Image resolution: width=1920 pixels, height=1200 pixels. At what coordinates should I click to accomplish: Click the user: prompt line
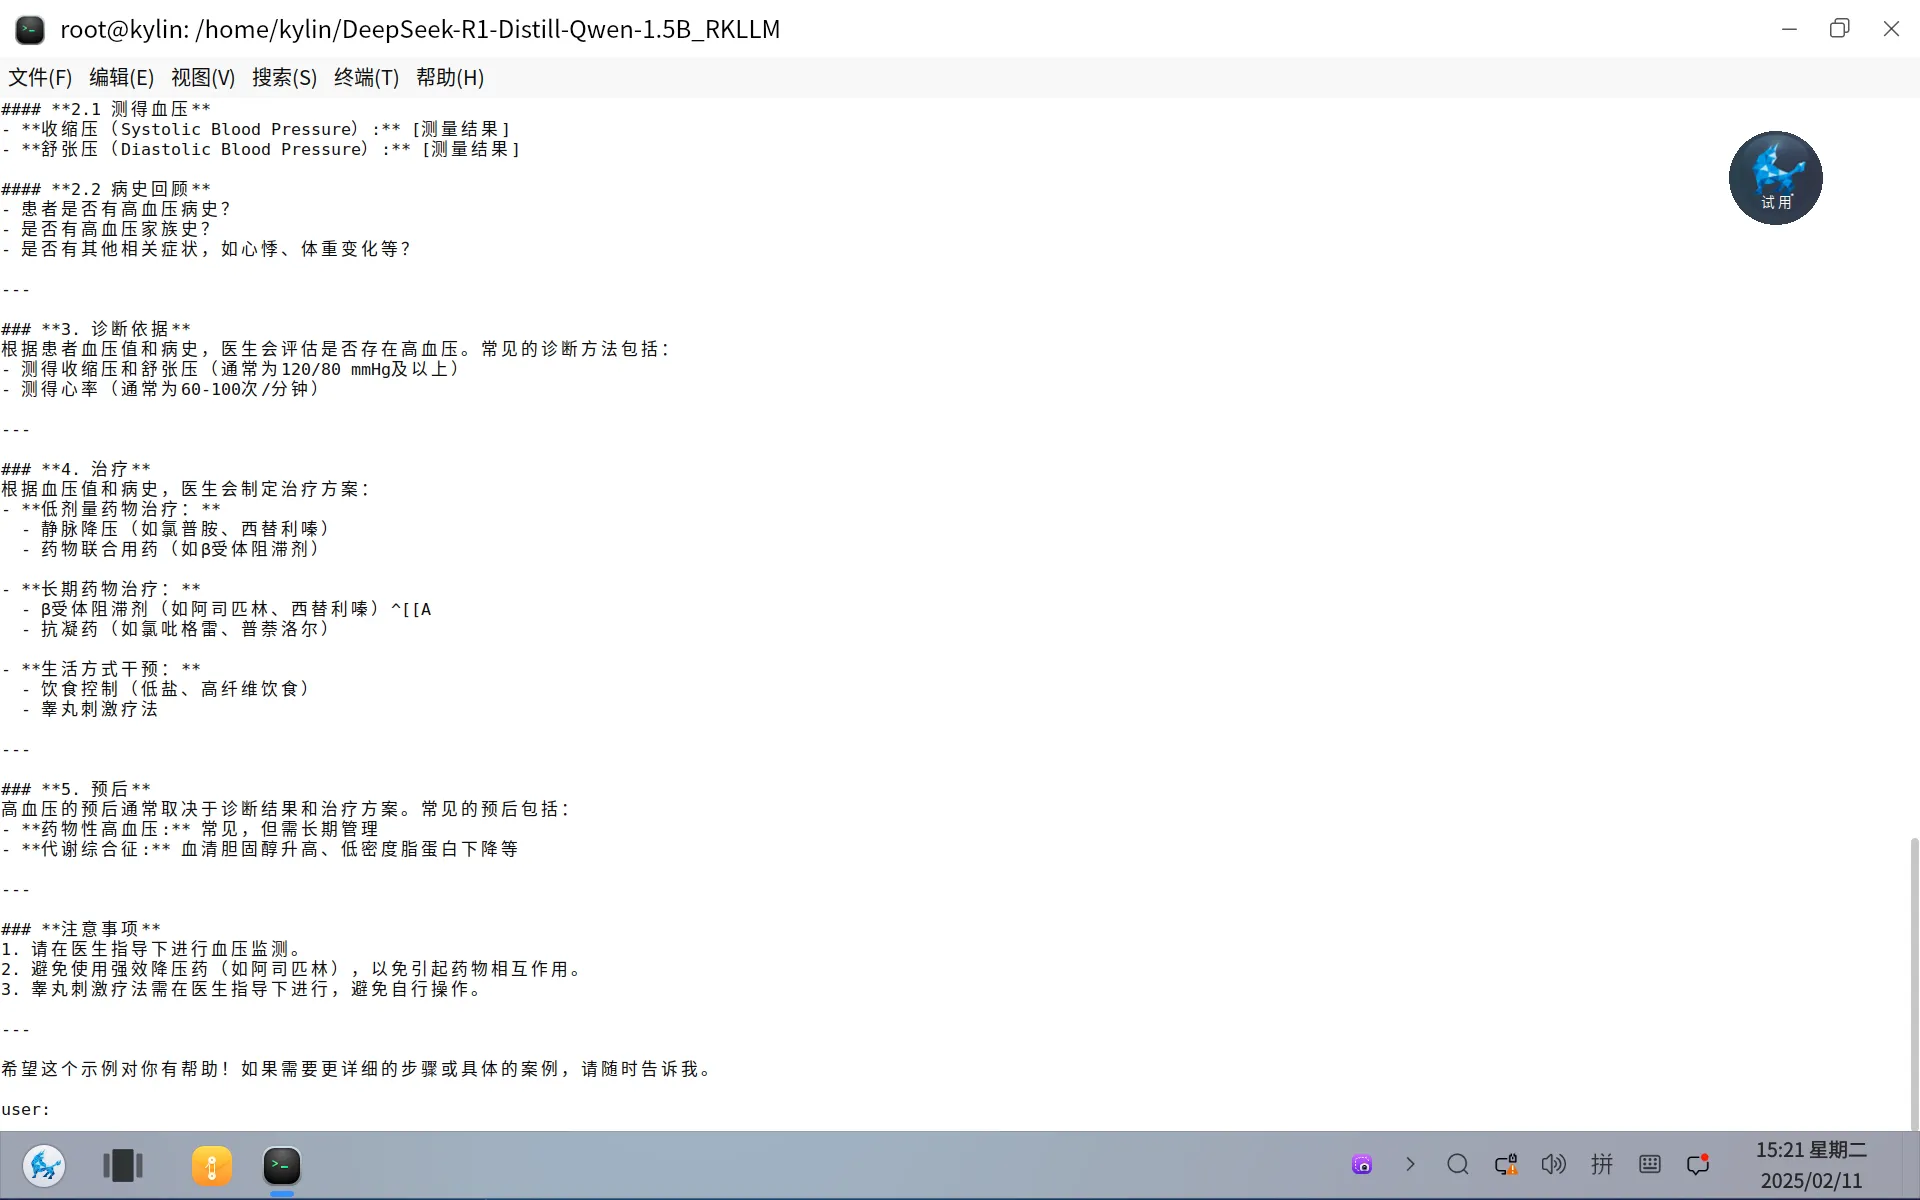(26, 1109)
